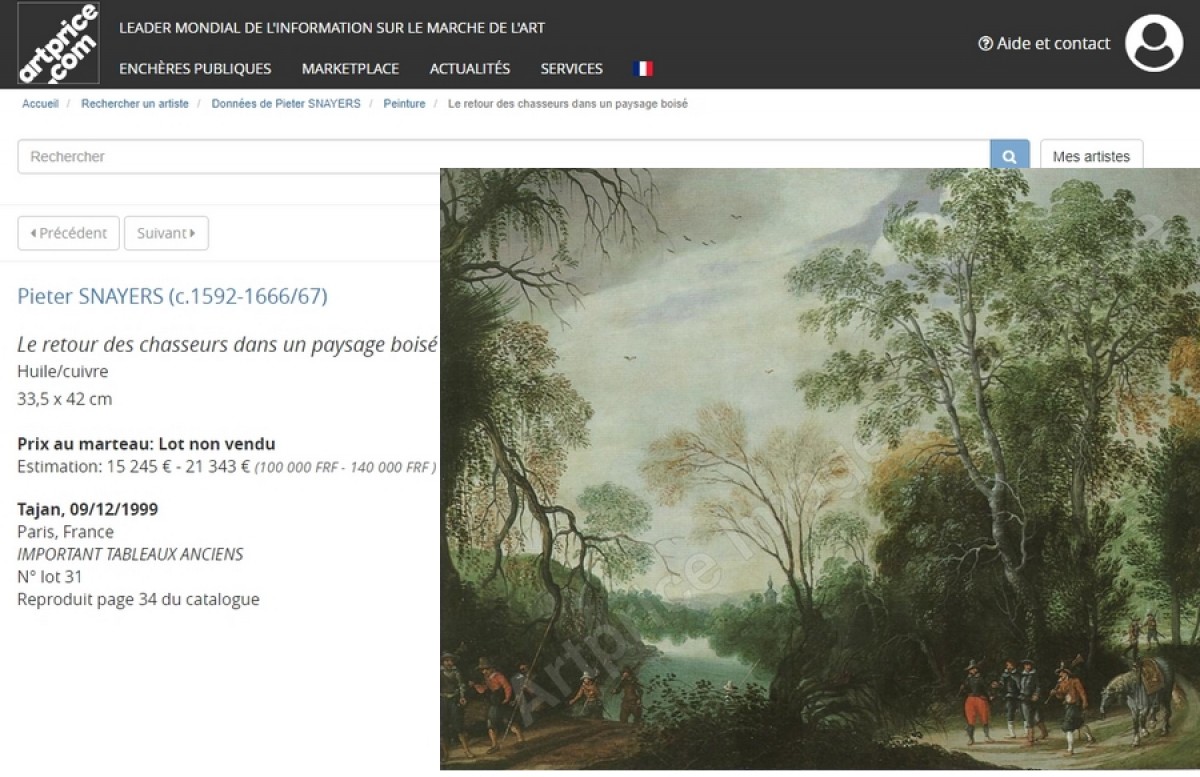Focus the Rechercher search field
This screenshot has height=777, width=1200.
pos(504,156)
